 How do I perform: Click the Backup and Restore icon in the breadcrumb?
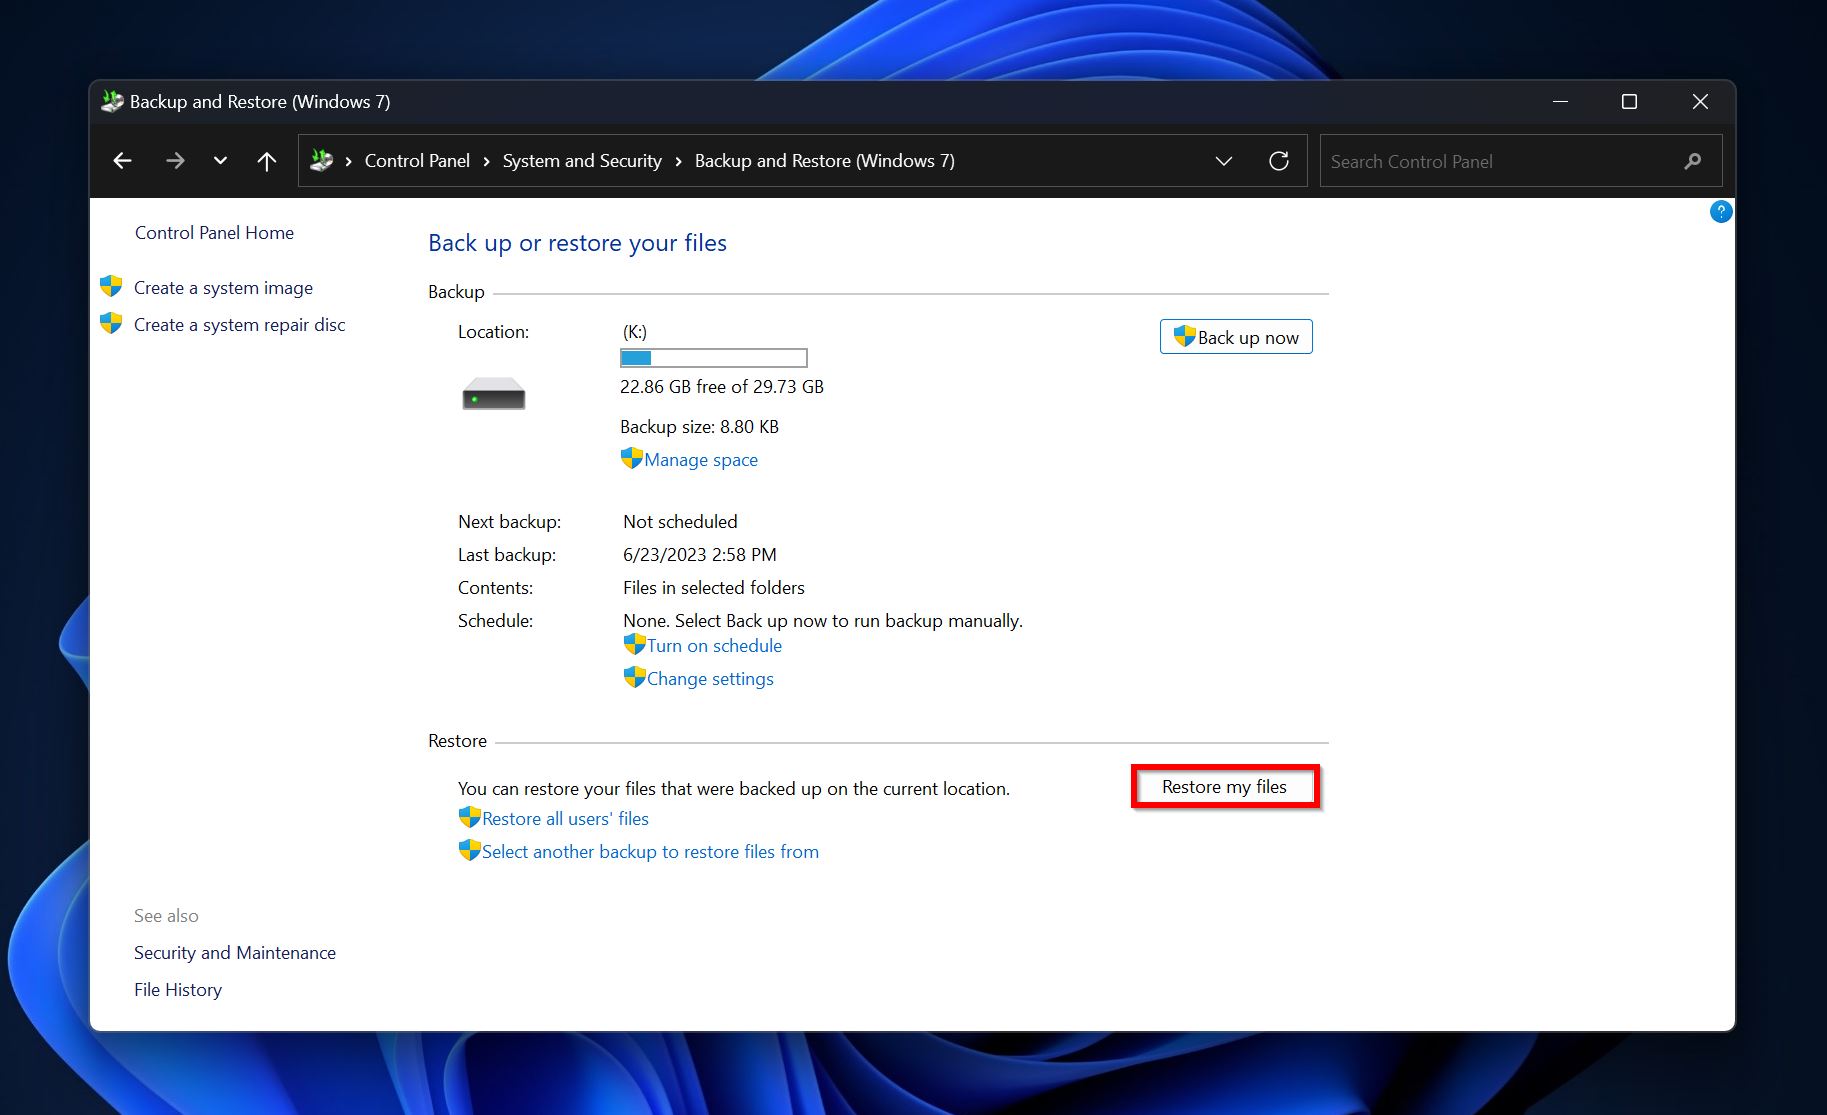click(x=320, y=160)
